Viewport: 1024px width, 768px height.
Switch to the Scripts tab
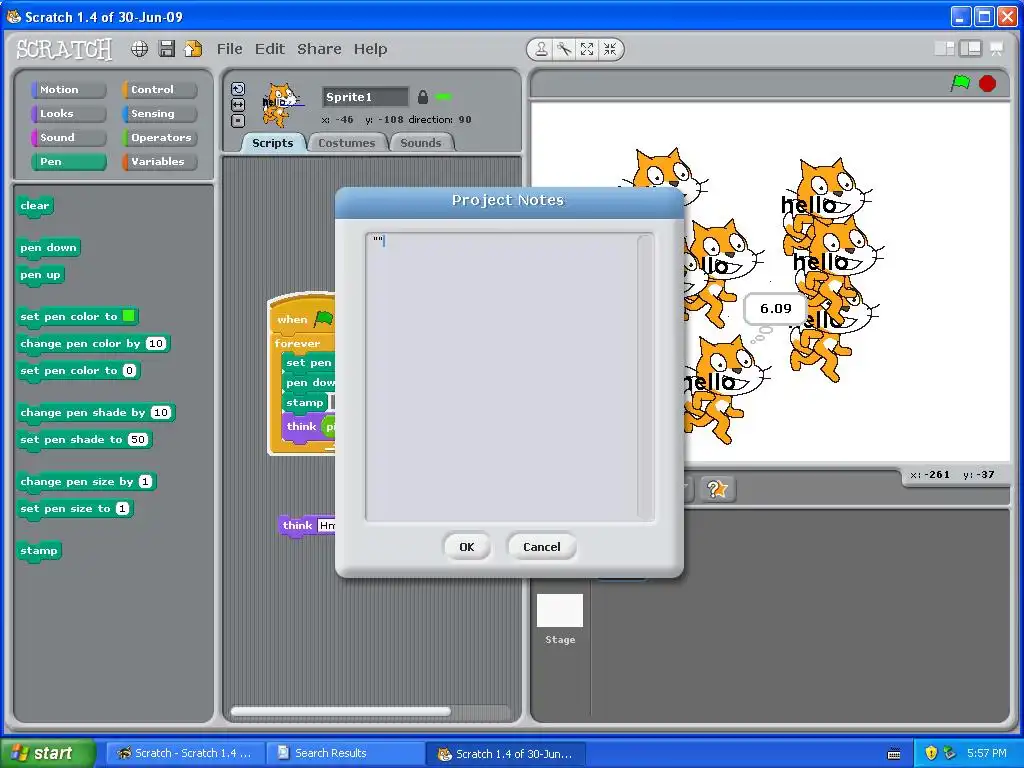272,143
